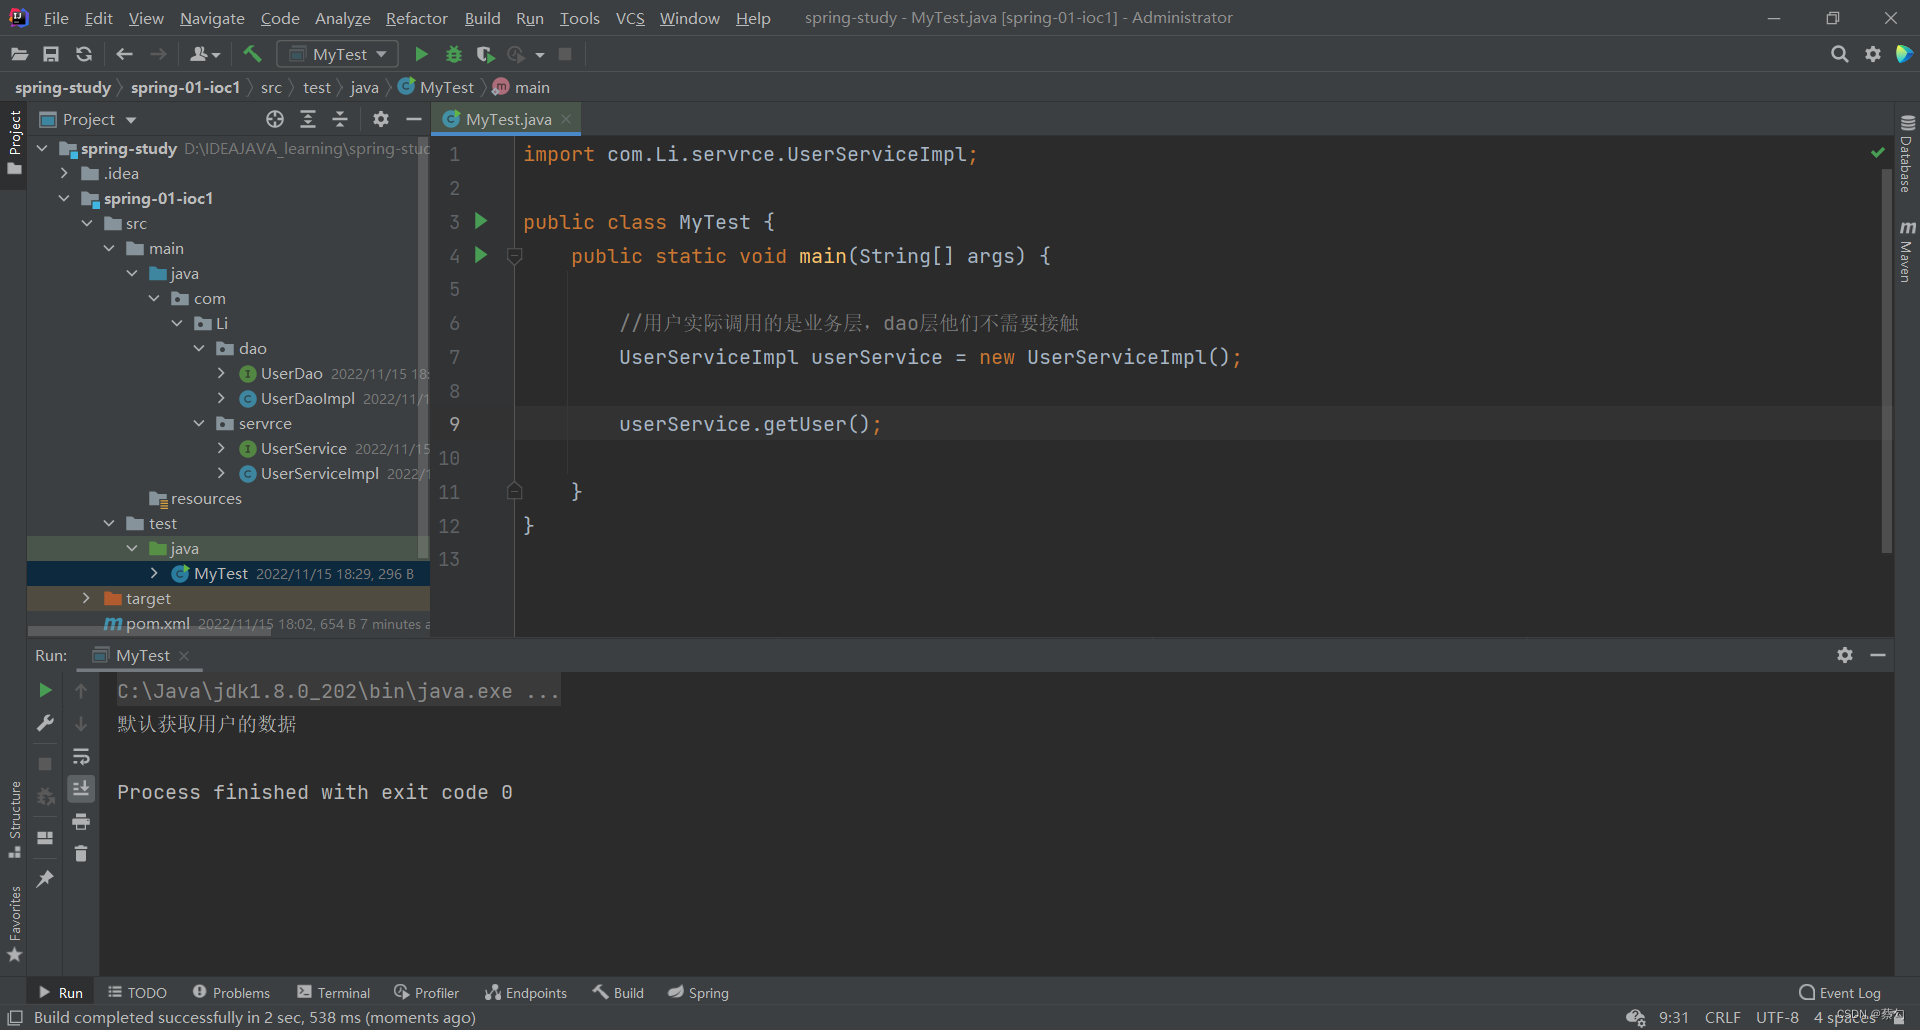Collapse the spring-01-ioc1 module node
Screen dimensions: 1920x1030
[x=64, y=198]
